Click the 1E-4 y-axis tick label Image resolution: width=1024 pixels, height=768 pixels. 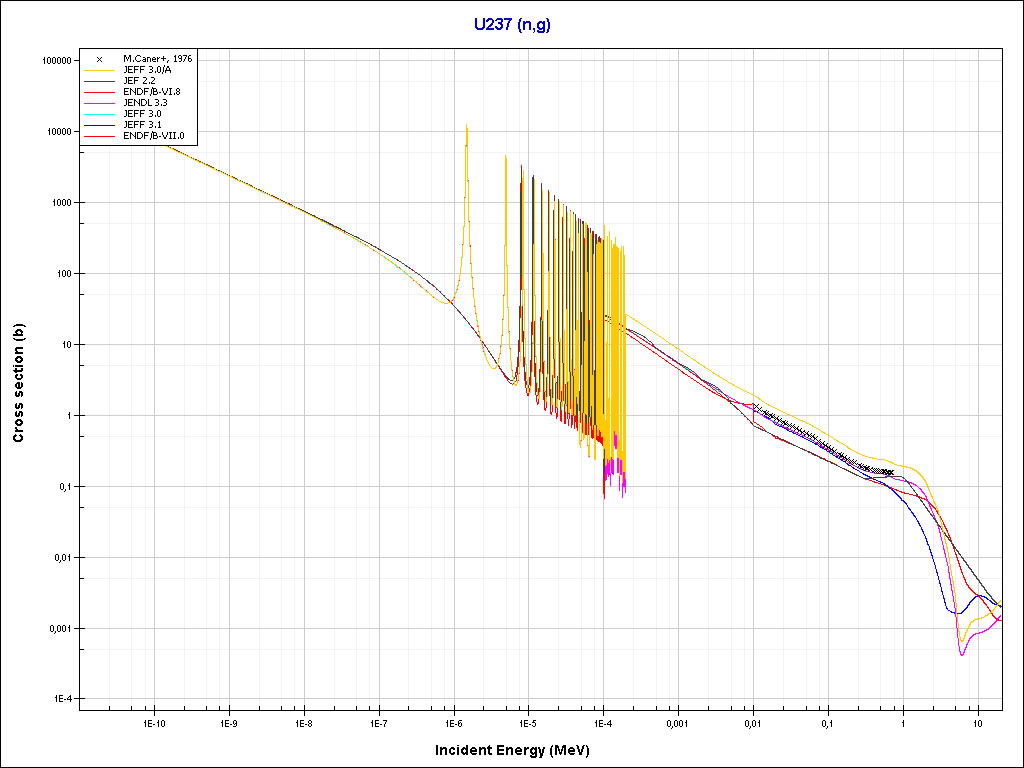(62, 700)
